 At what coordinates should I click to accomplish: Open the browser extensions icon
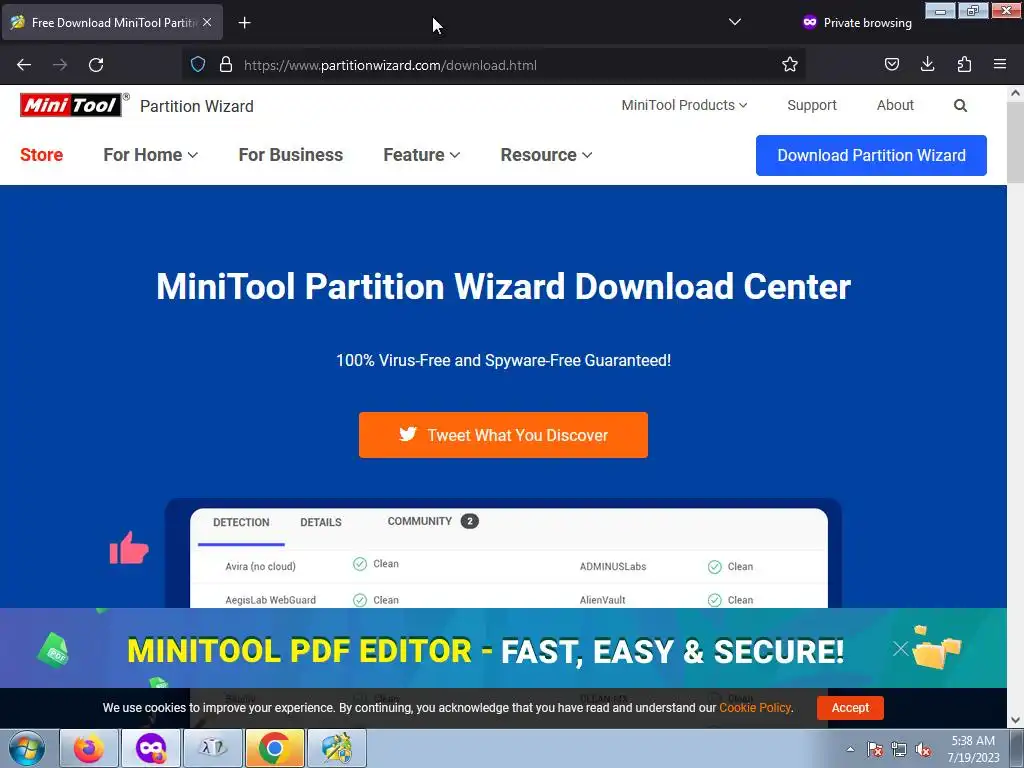(964, 65)
